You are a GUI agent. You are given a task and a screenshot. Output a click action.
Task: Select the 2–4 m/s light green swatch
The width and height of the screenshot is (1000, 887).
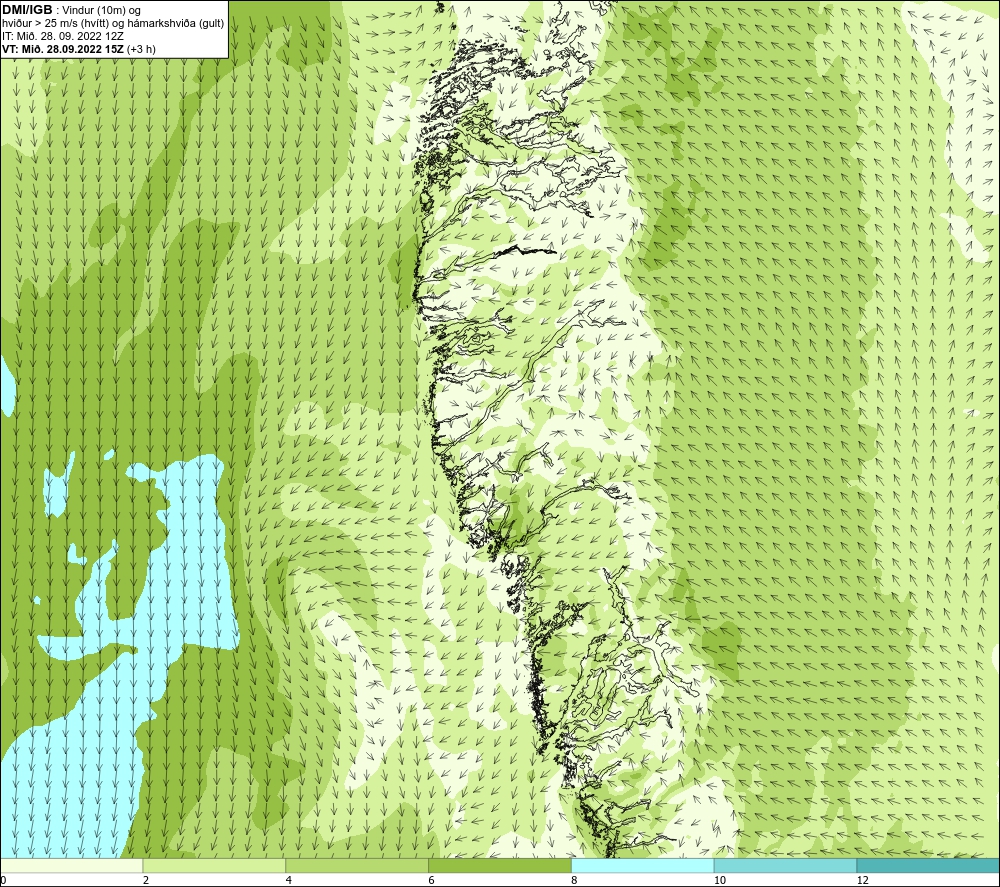[214, 866]
